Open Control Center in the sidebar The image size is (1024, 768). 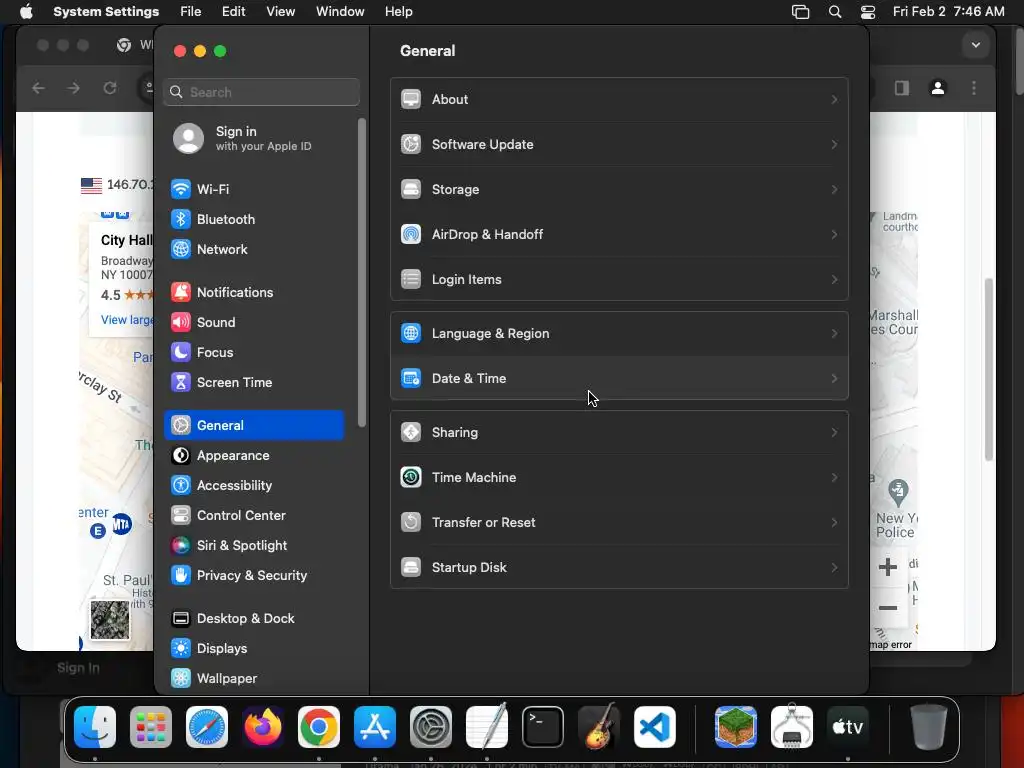click(x=254, y=516)
